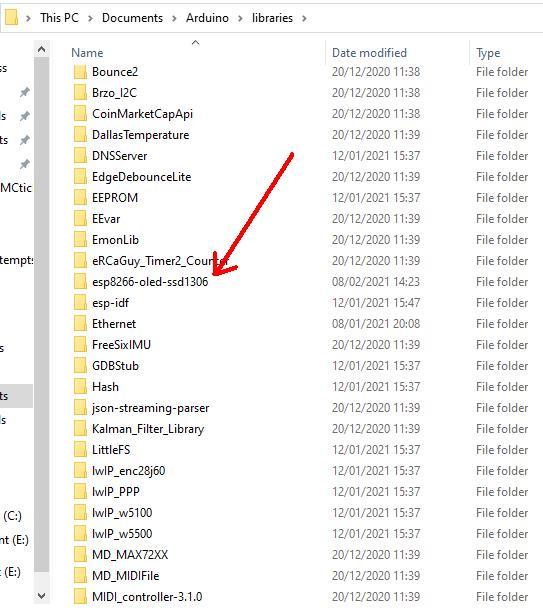Image resolution: width=543 pixels, height=615 pixels.
Task: Select the esp8266-oled-ssd1306 folder name
Action: (150, 282)
